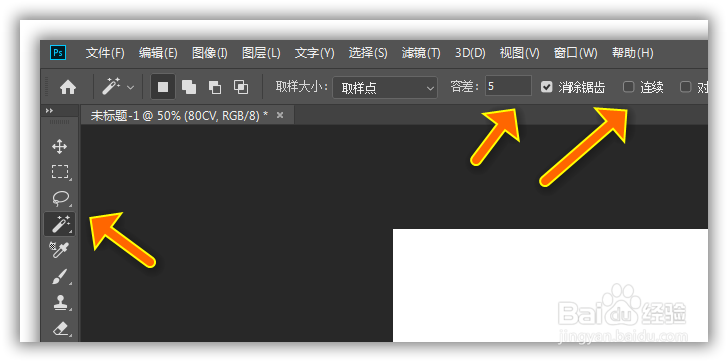Enable the 连续 contiguous checkbox
728x362 pixels.
point(628,87)
